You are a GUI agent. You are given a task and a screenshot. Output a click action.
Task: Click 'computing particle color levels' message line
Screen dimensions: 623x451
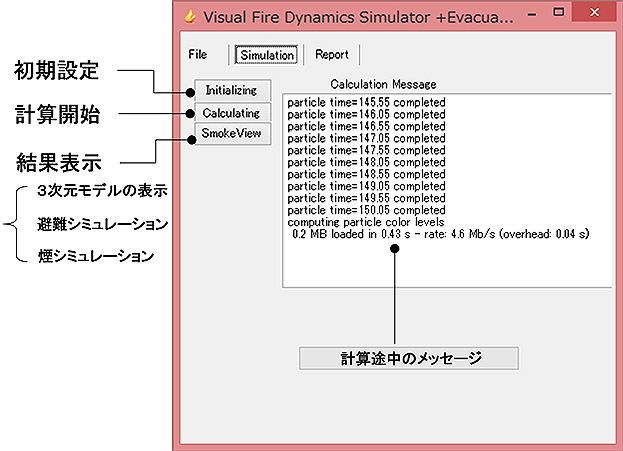coord(366,222)
